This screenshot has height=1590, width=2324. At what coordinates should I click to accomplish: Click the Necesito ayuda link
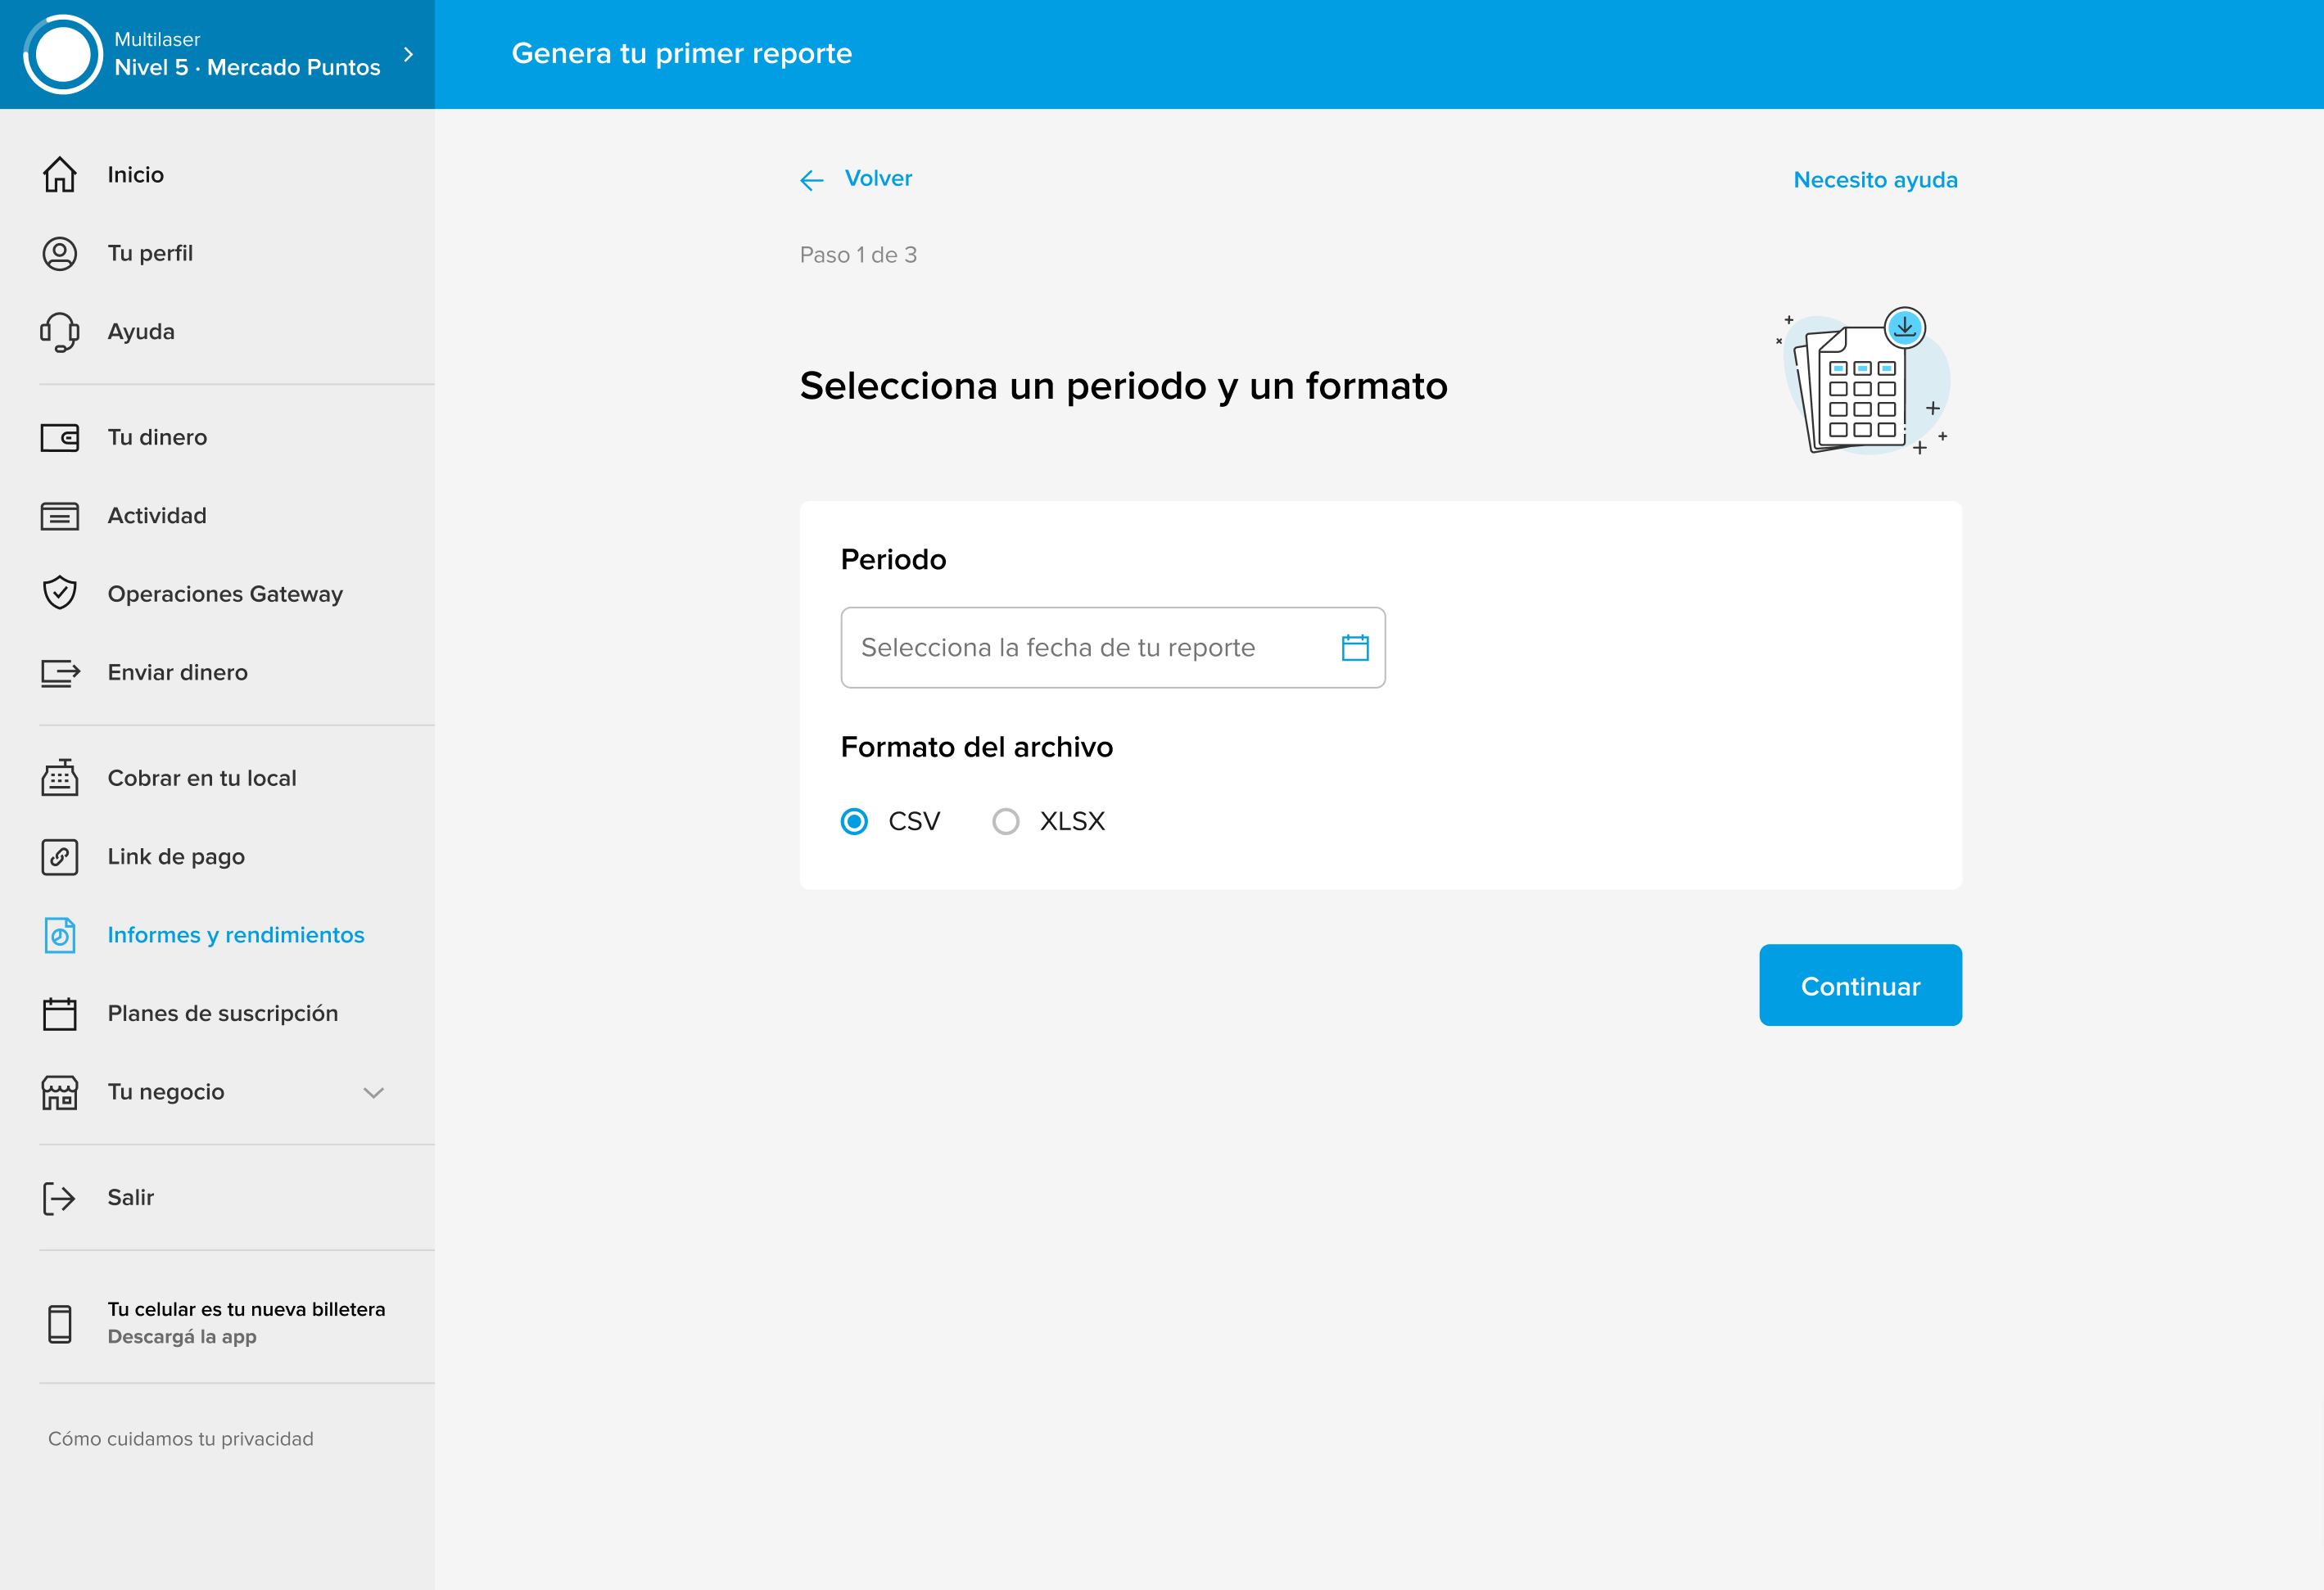click(1875, 180)
